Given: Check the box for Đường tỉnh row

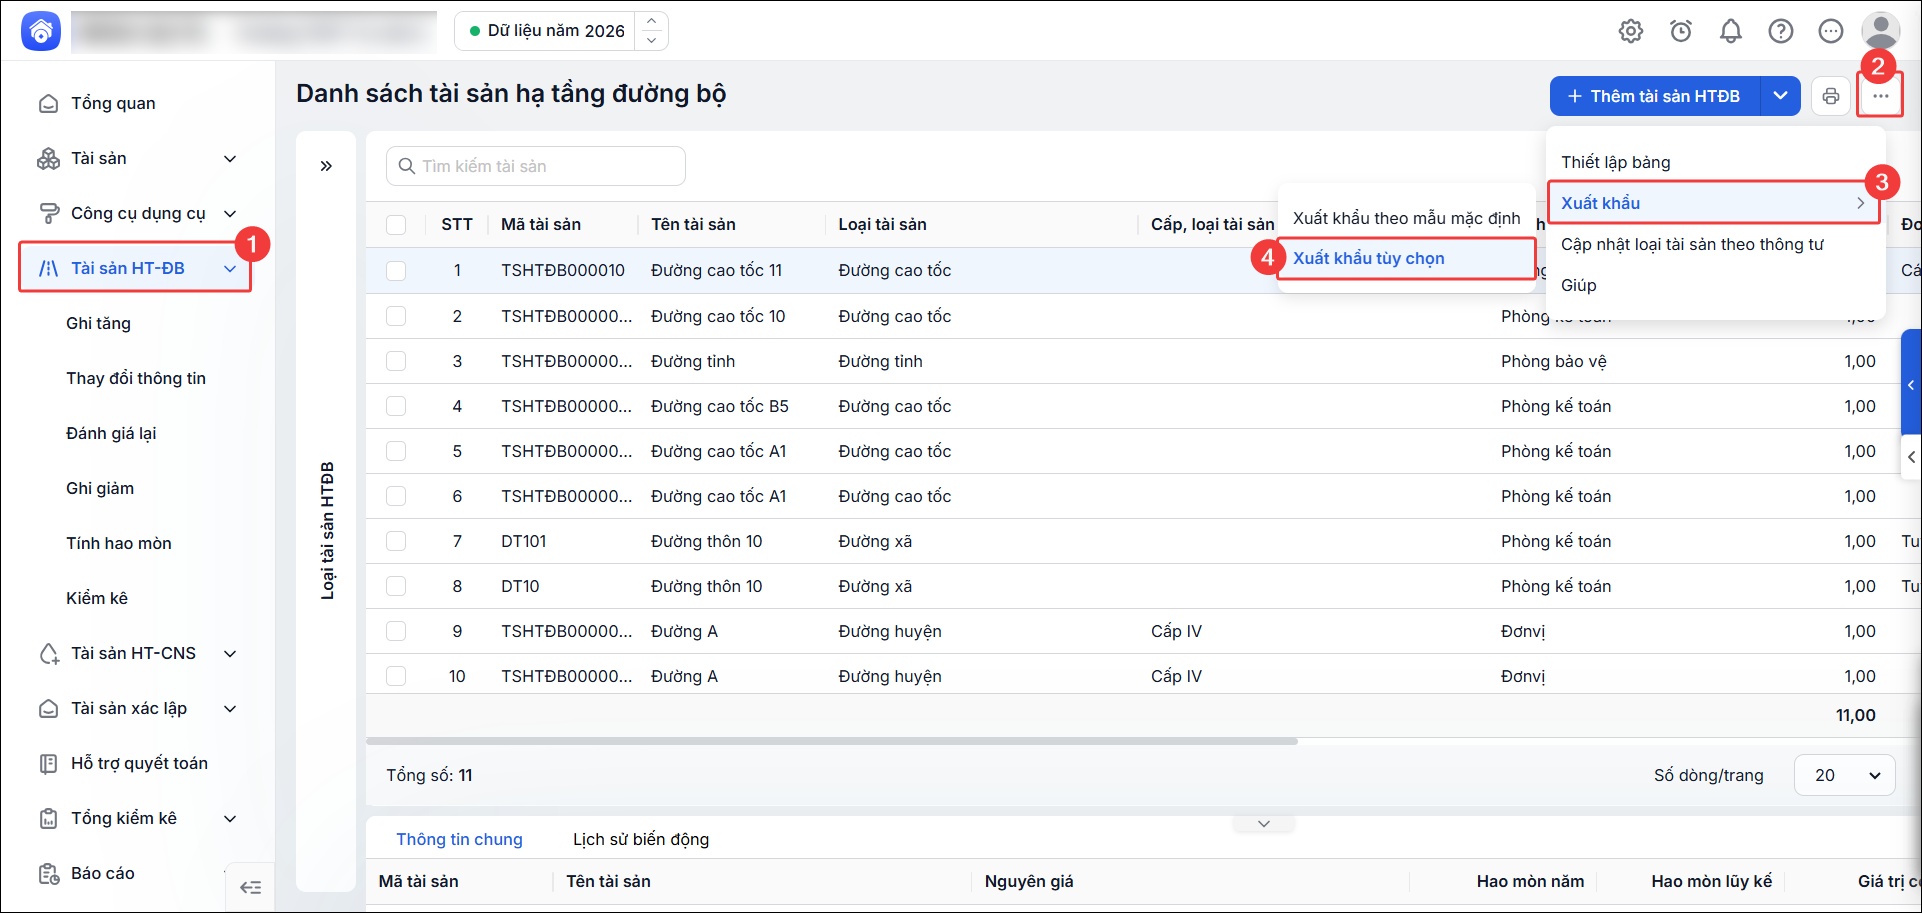Looking at the screenshot, I should pyautogui.click(x=396, y=361).
